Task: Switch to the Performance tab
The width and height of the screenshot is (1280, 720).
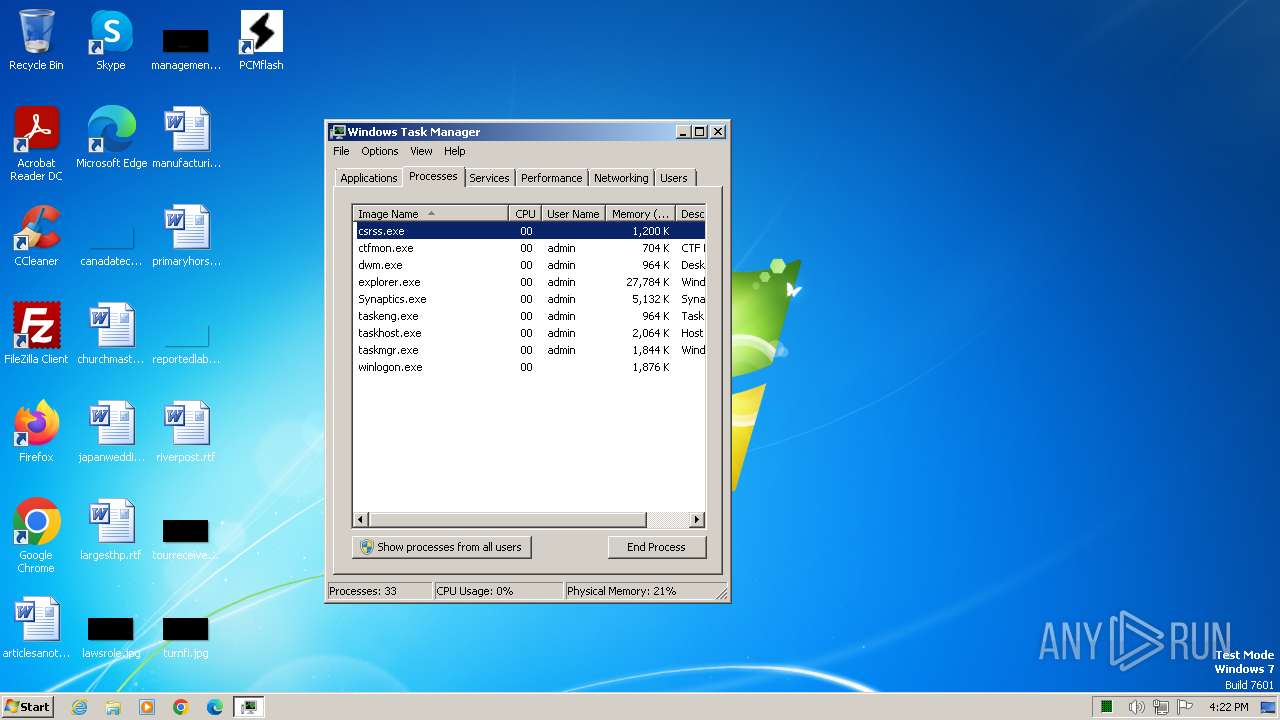Action: pyautogui.click(x=551, y=178)
